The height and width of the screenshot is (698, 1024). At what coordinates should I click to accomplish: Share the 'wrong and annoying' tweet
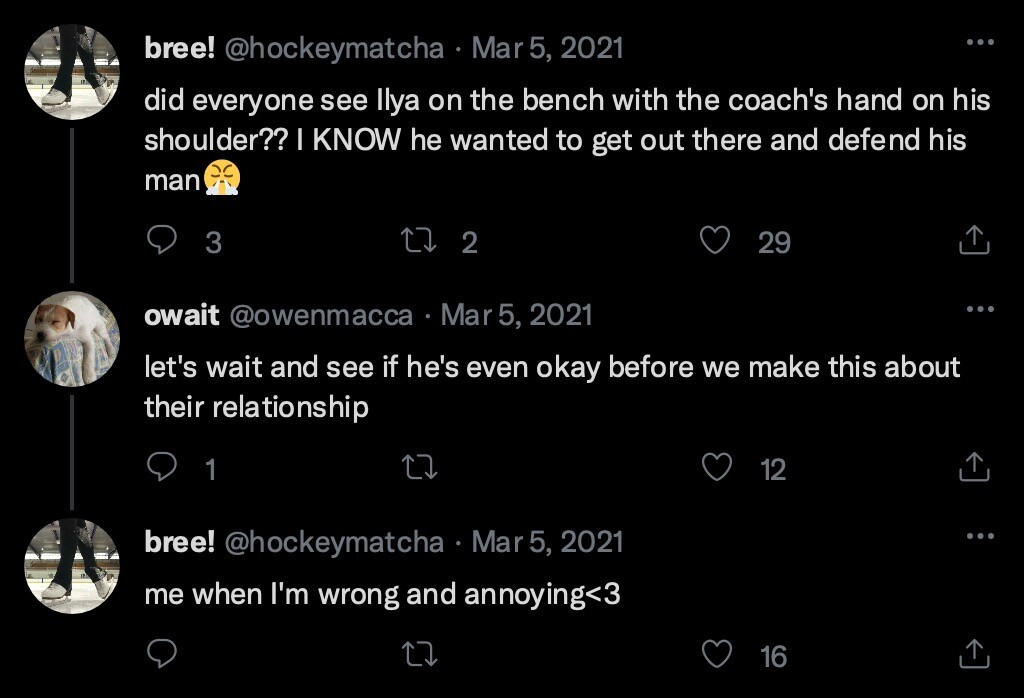pyautogui.click(x=974, y=655)
